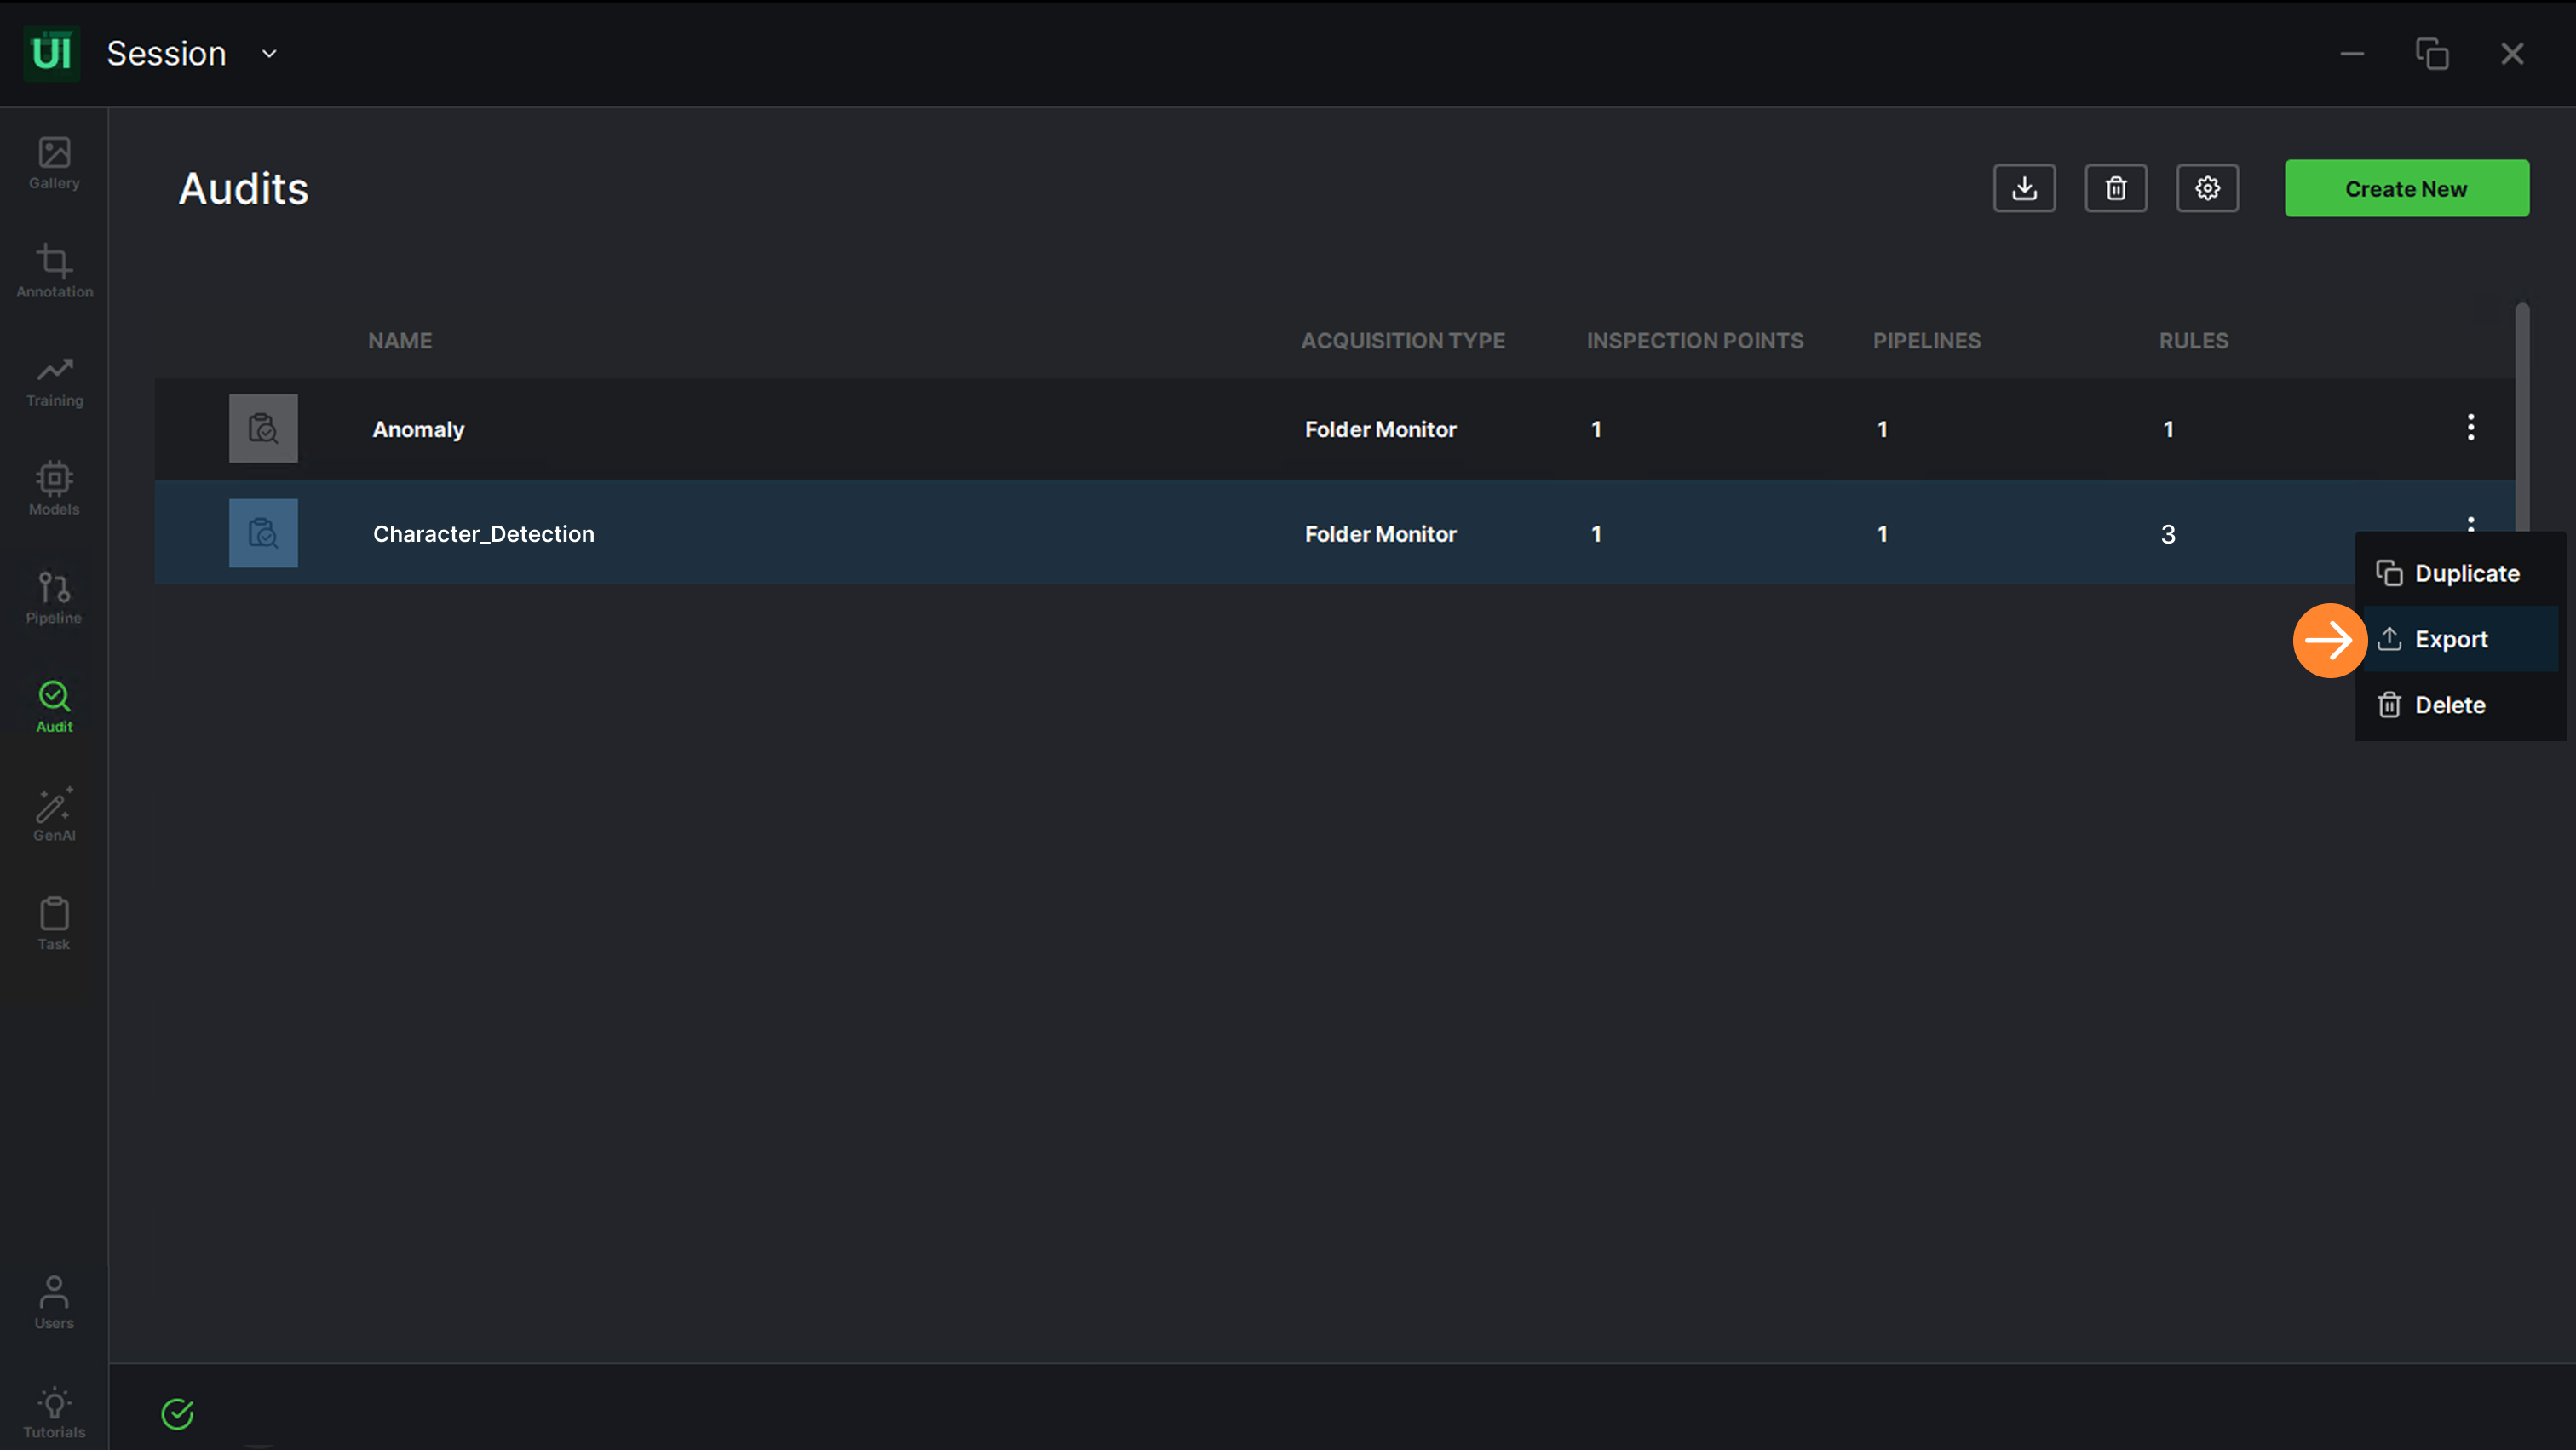Screen dimensions: 2576x1450
Task: Go to Annotation in the sidebar
Action: point(54,271)
